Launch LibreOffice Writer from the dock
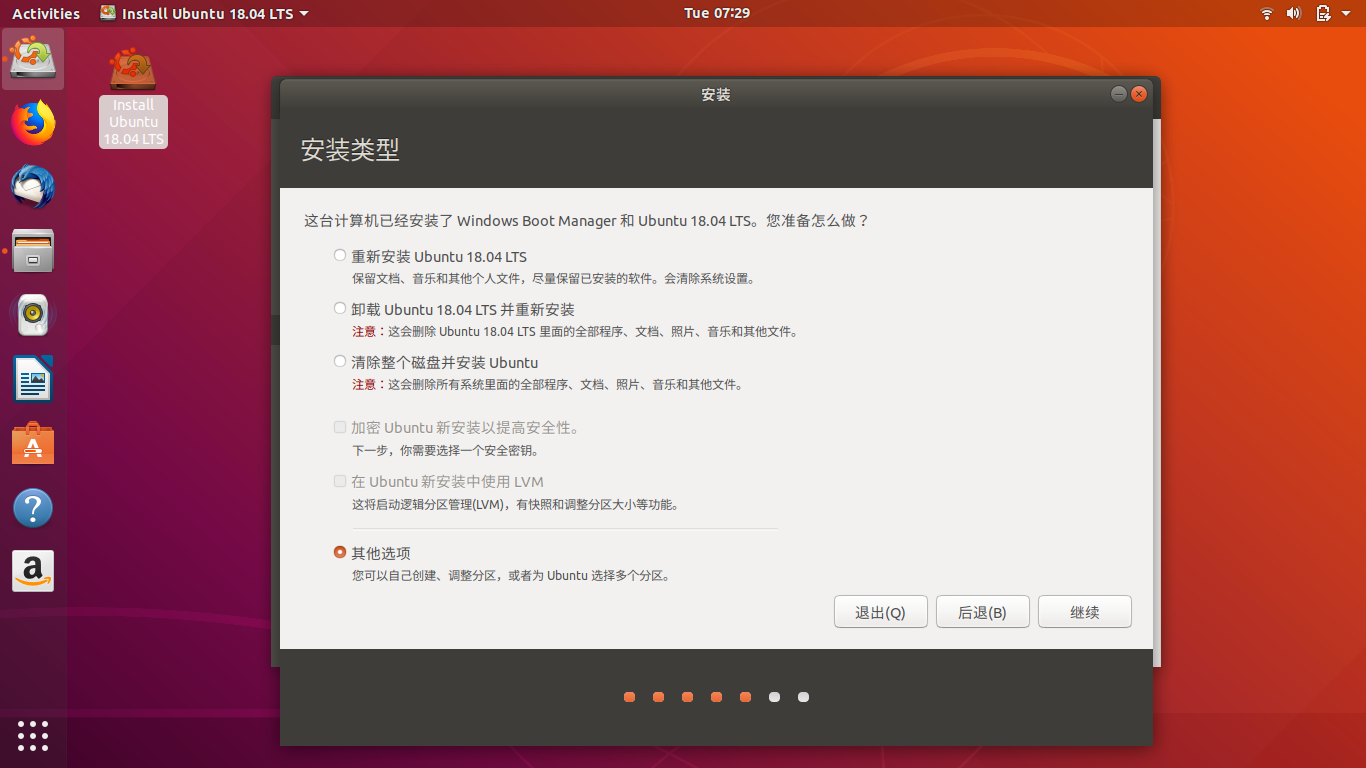 (x=33, y=379)
